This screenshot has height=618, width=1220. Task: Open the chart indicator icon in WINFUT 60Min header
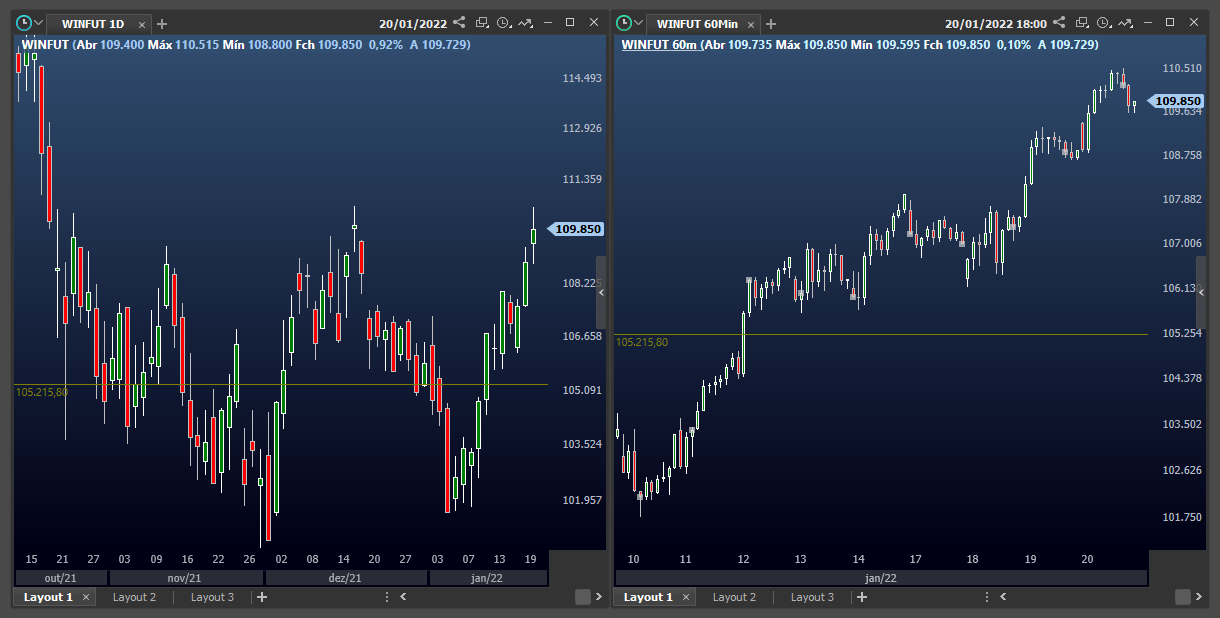(1125, 22)
